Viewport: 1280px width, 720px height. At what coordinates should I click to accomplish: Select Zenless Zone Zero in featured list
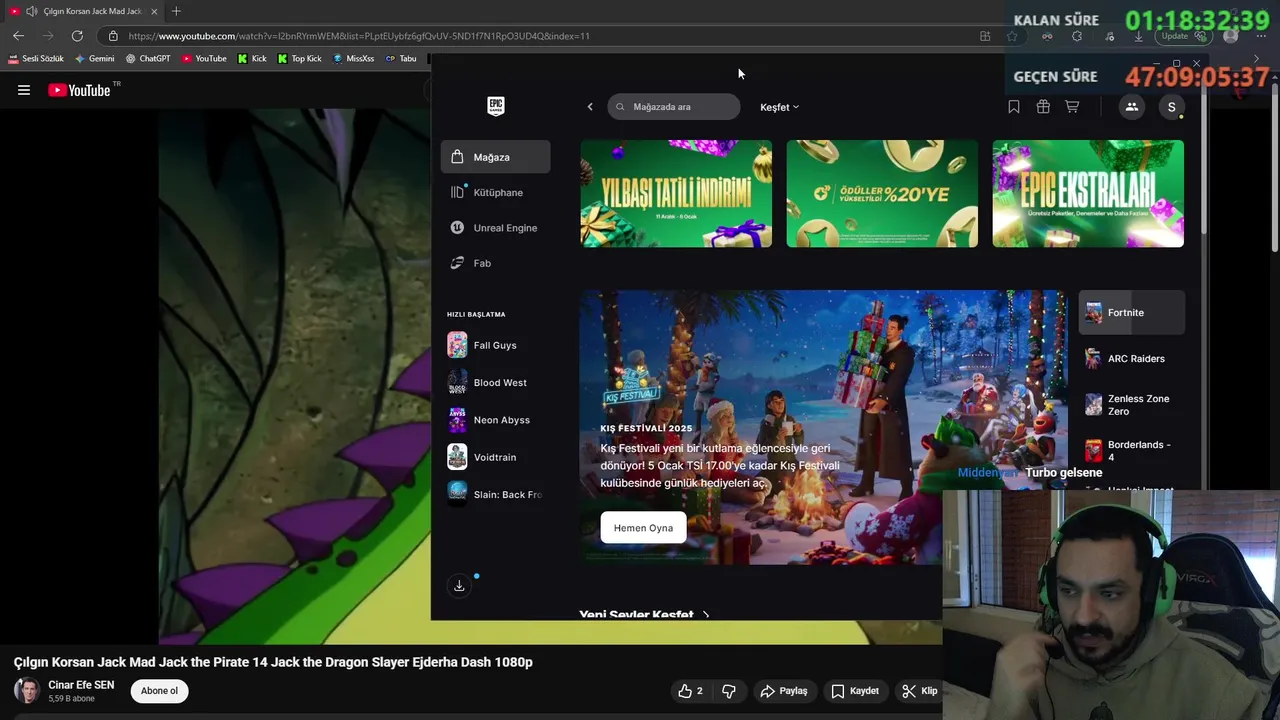coord(1131,405)
